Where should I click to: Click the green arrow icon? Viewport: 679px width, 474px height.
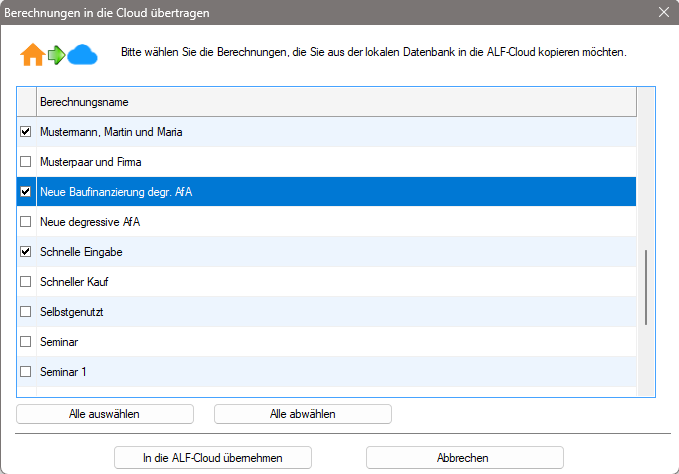point(57,54)
